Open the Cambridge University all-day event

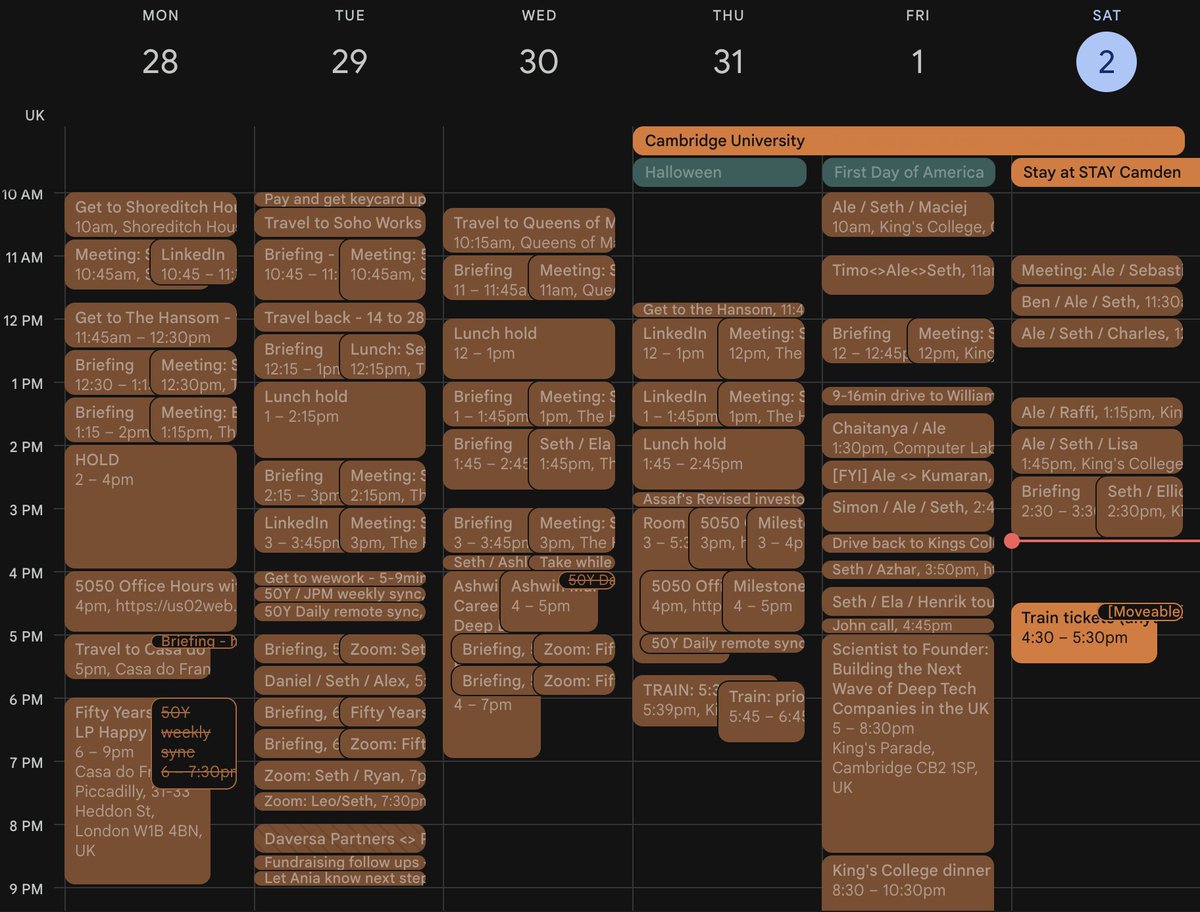908,141
